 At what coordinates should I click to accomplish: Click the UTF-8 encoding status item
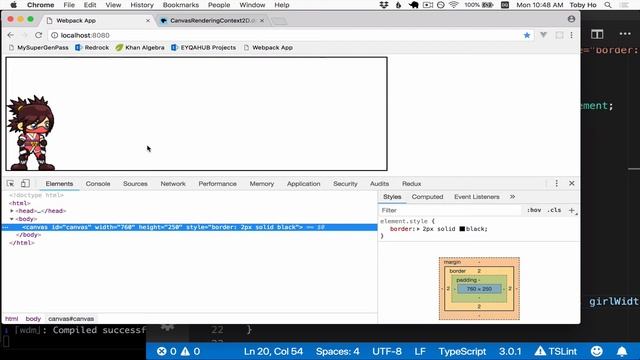click(387, 351)
